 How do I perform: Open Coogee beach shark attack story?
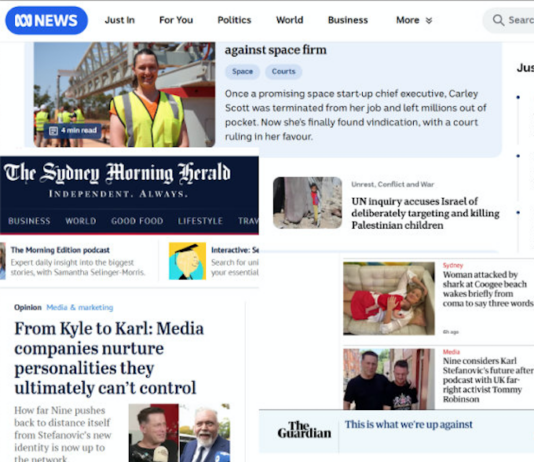[x=488, y=289]
